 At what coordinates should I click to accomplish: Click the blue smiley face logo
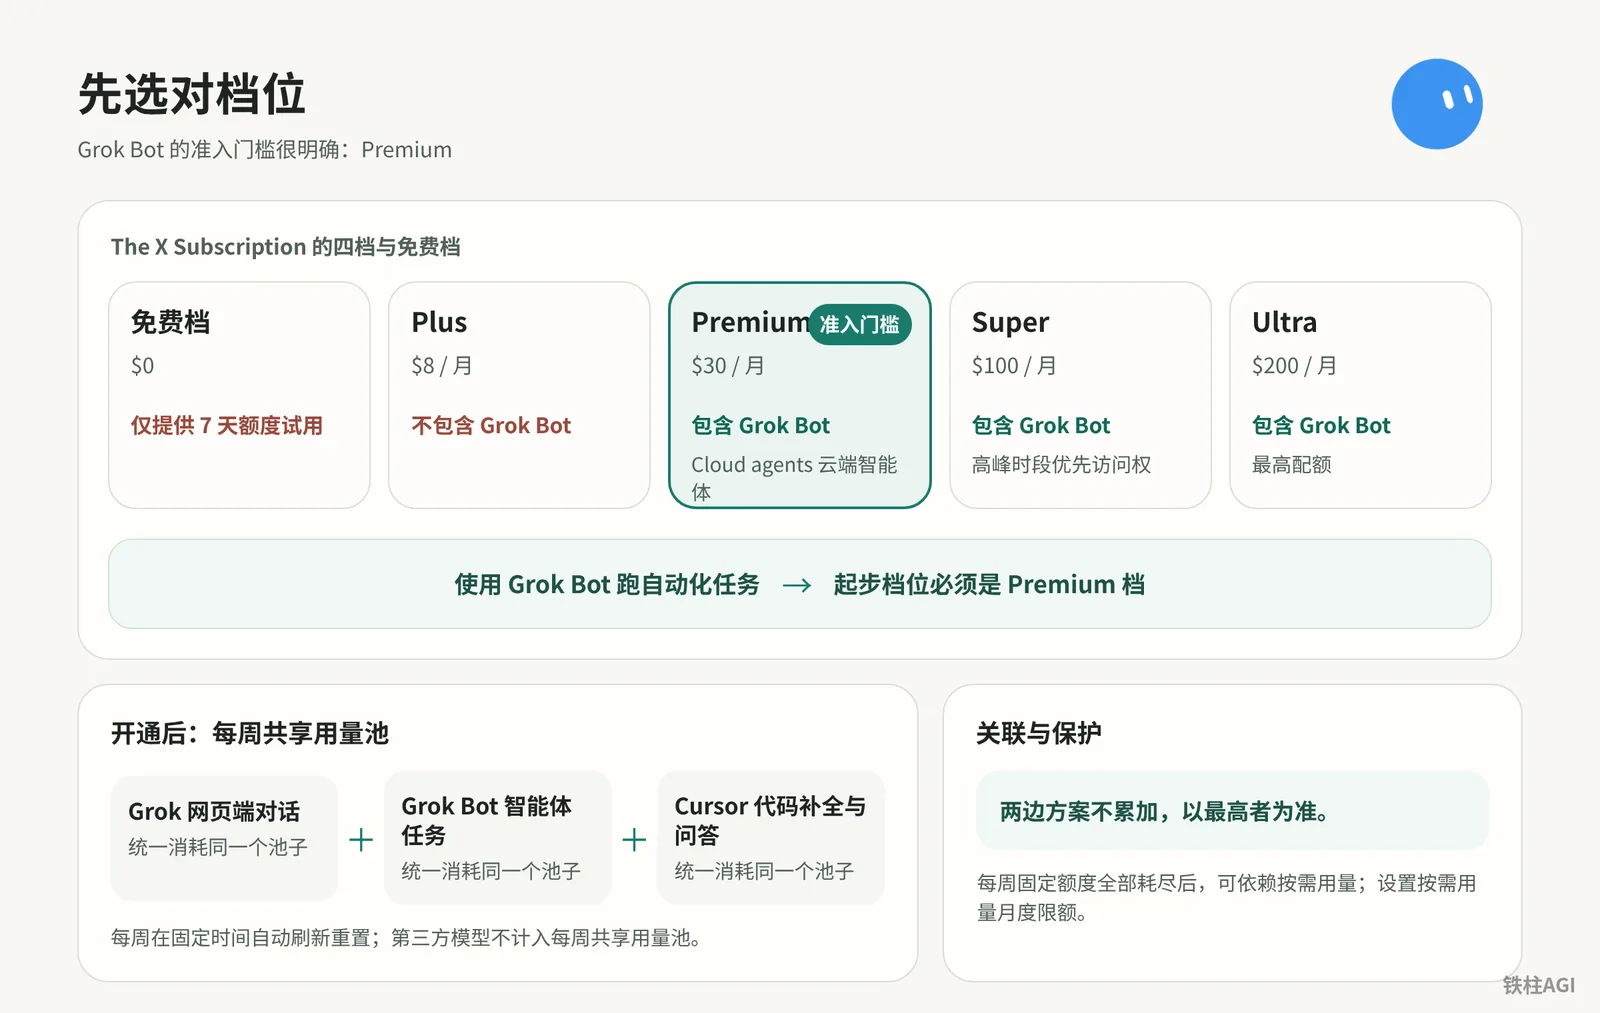tap(1437, 104)
